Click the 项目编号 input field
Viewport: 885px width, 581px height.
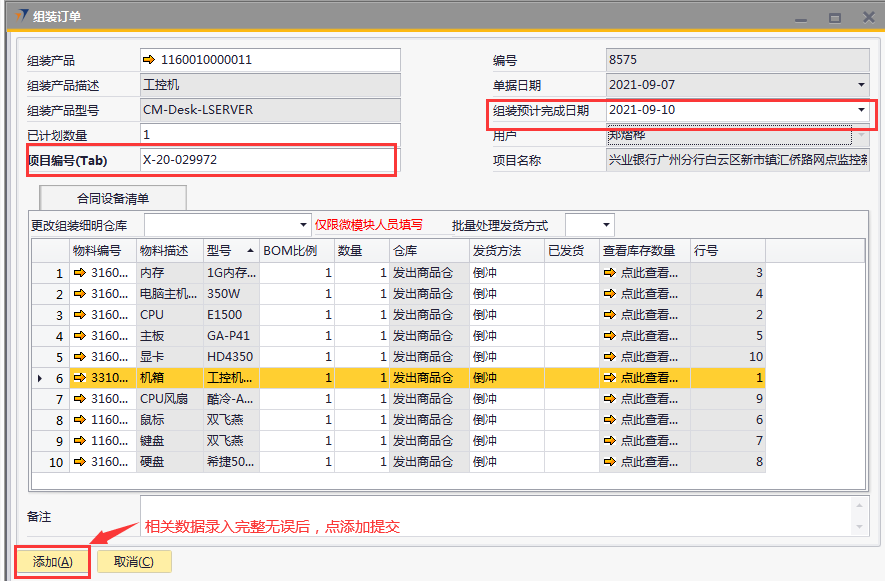[267, 160]
